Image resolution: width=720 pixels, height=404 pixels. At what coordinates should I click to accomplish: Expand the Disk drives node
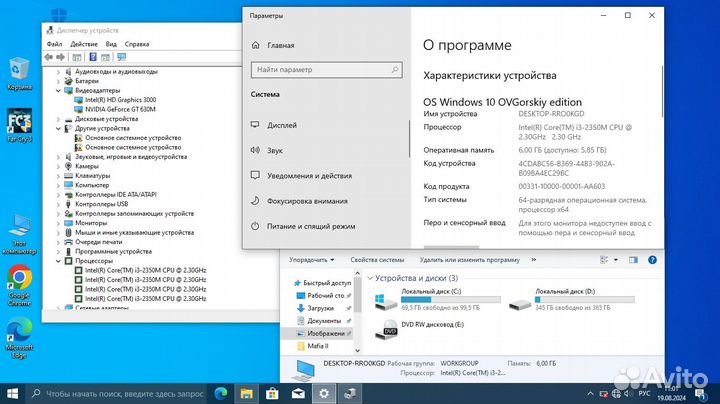[x=58, y=119]
